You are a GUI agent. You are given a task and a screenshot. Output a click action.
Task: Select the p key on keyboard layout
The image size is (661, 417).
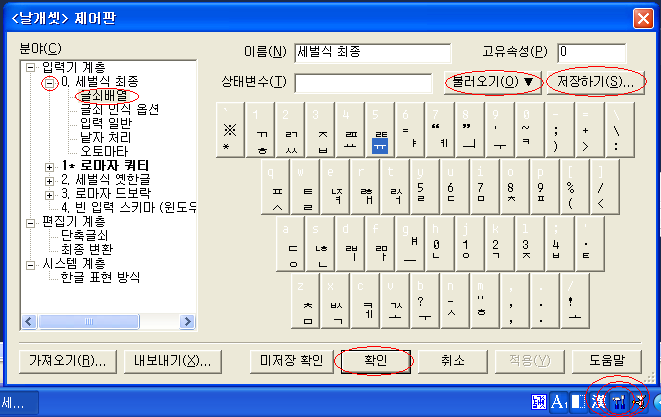(x=545, y=187)
